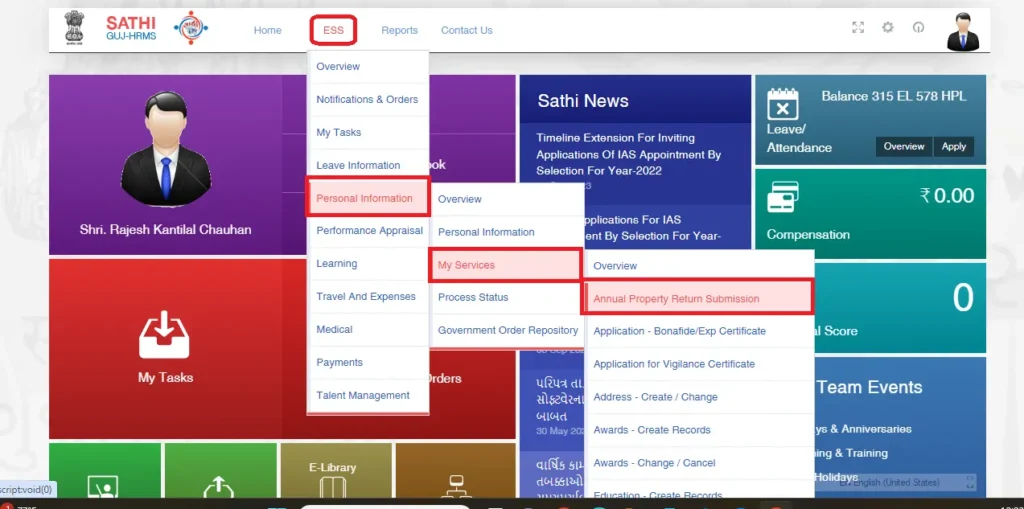Click the SATHI GUJ-HRMS logo
The width and height of the screenshot is (1024, 509).
(x=131, y=28)
